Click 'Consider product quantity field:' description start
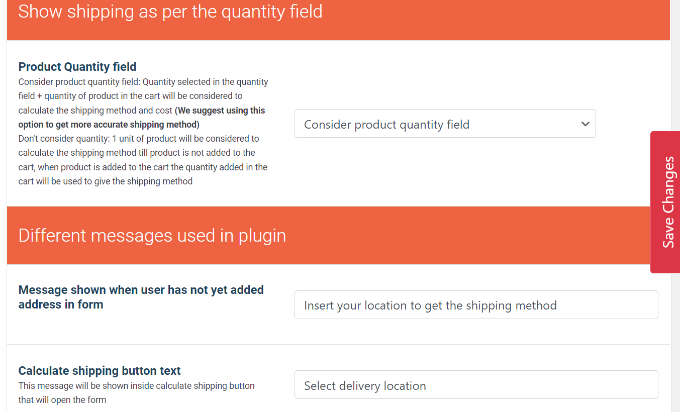Screen dimensions: 680x412 click(x=84, y=81)
